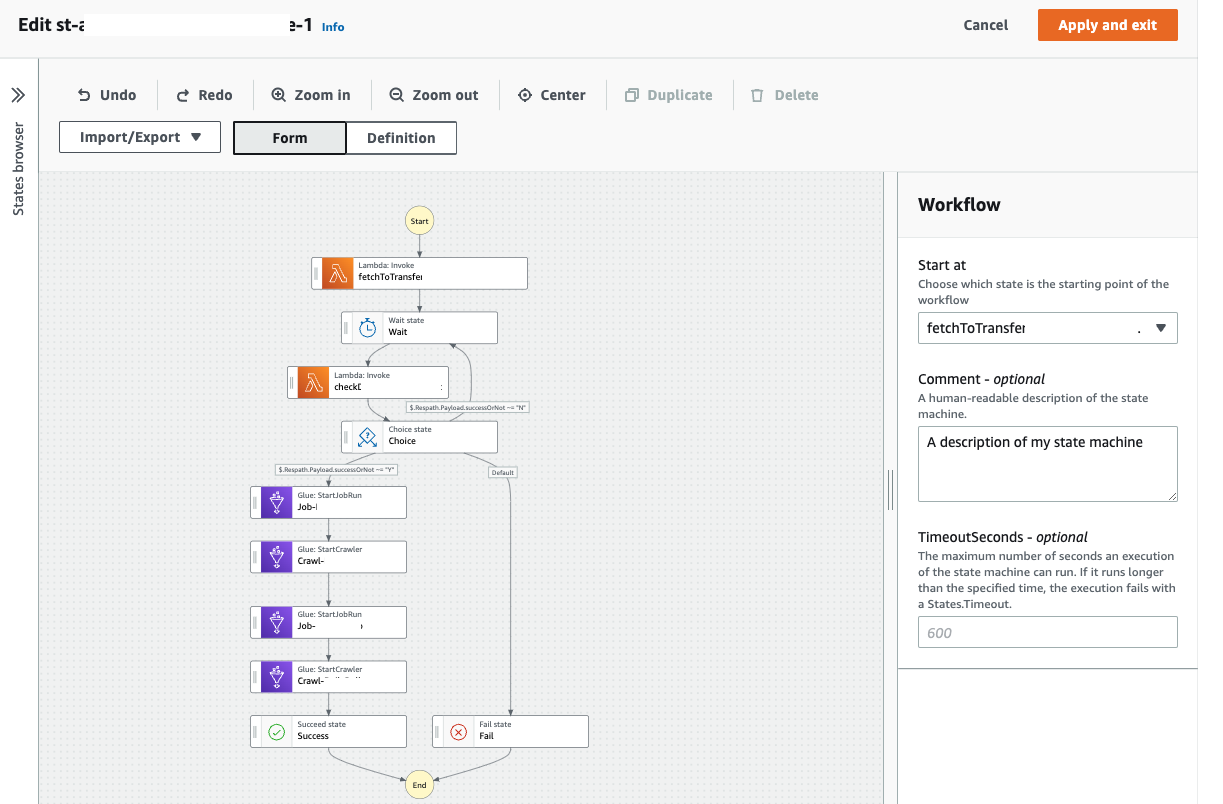This screenshot has width=1223, height=804.
Task: Click the TimeoutSeconds input field
Action: coord(1047,632)
